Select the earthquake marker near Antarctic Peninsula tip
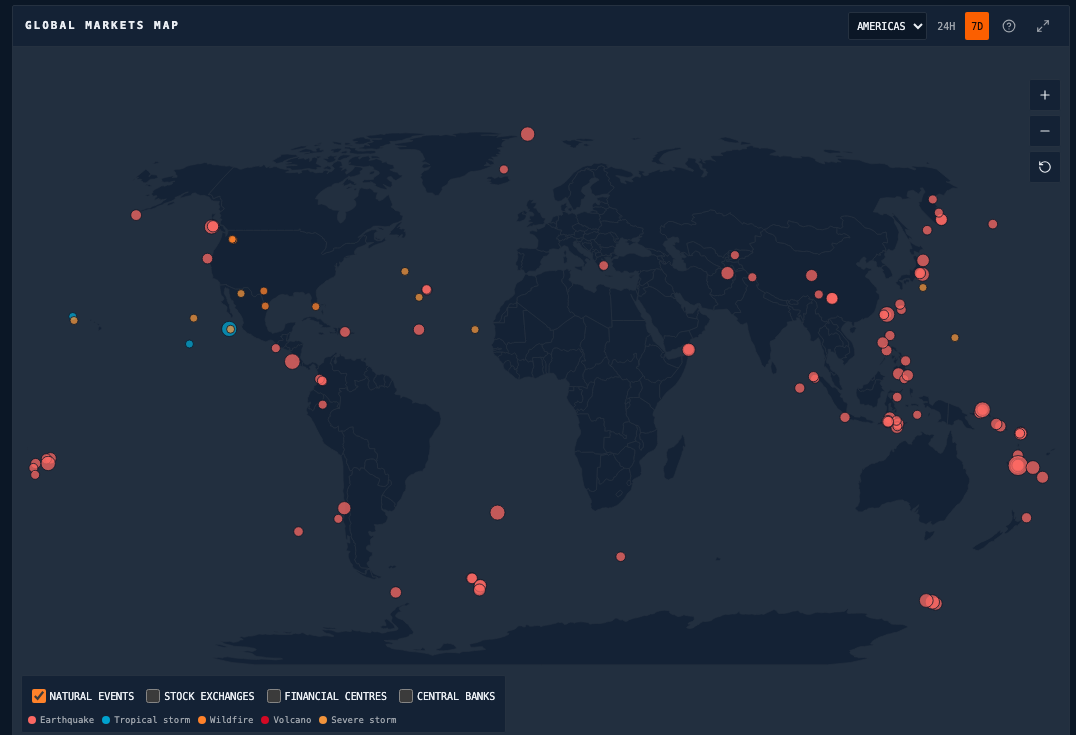This screenshot has width=1076, height=735. tap(396, 592)
